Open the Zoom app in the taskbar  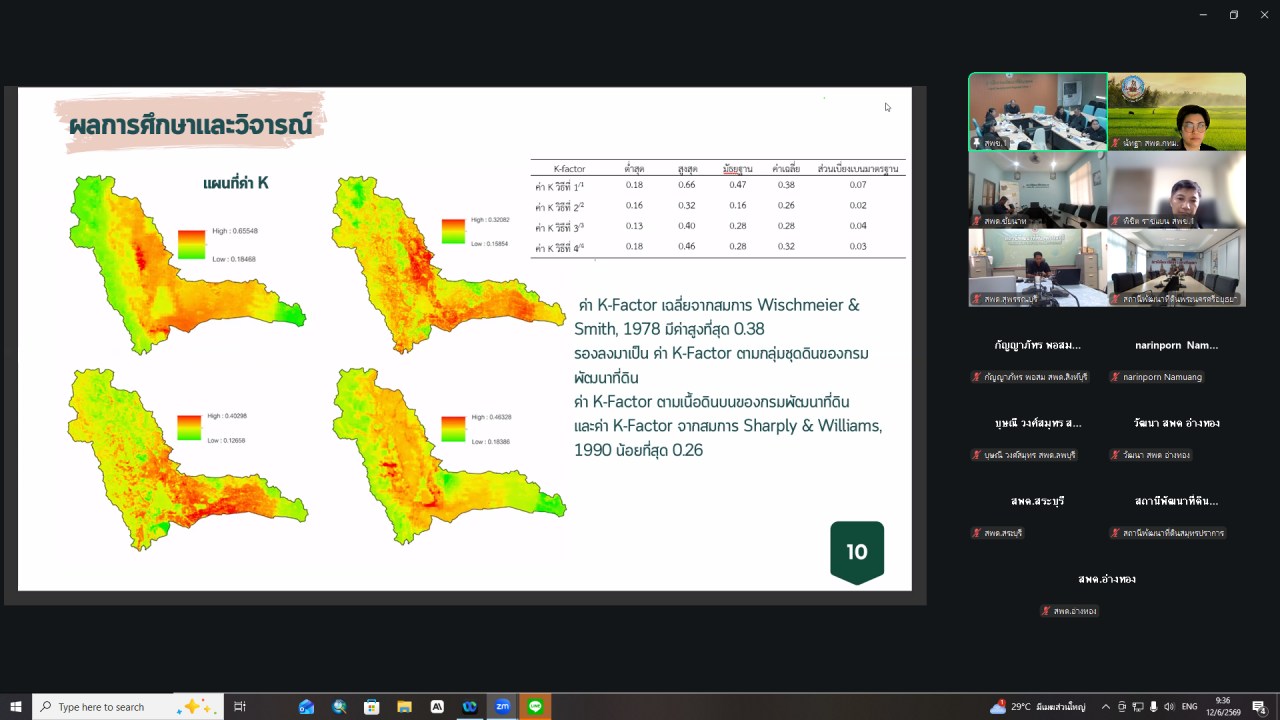pos(503,706)
